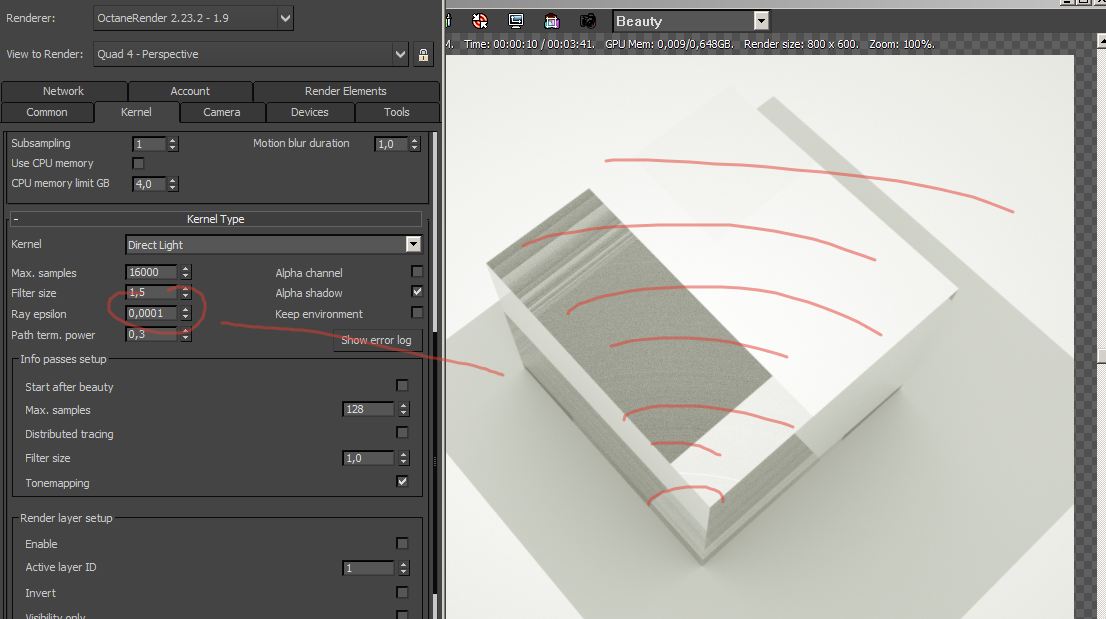Click the CPU memory limit GB field
The image size is (1106, 619).
click(149, 184)
